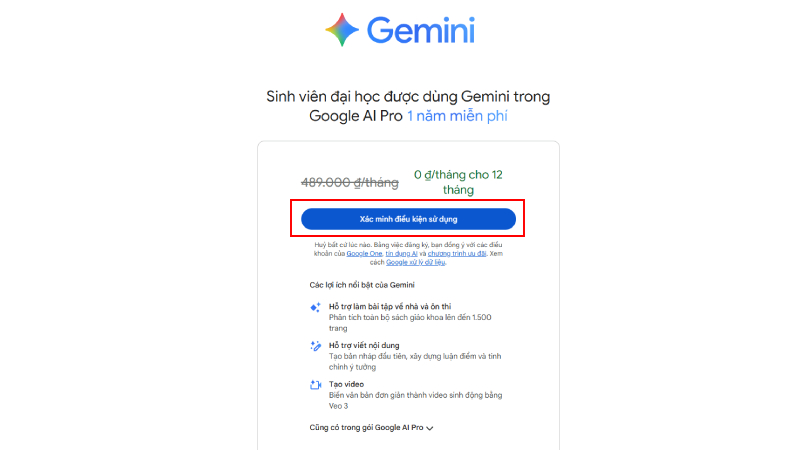The image size is (800, 450).
Task: Open the chương trình ưu đãi link
Action: point(457,254)
